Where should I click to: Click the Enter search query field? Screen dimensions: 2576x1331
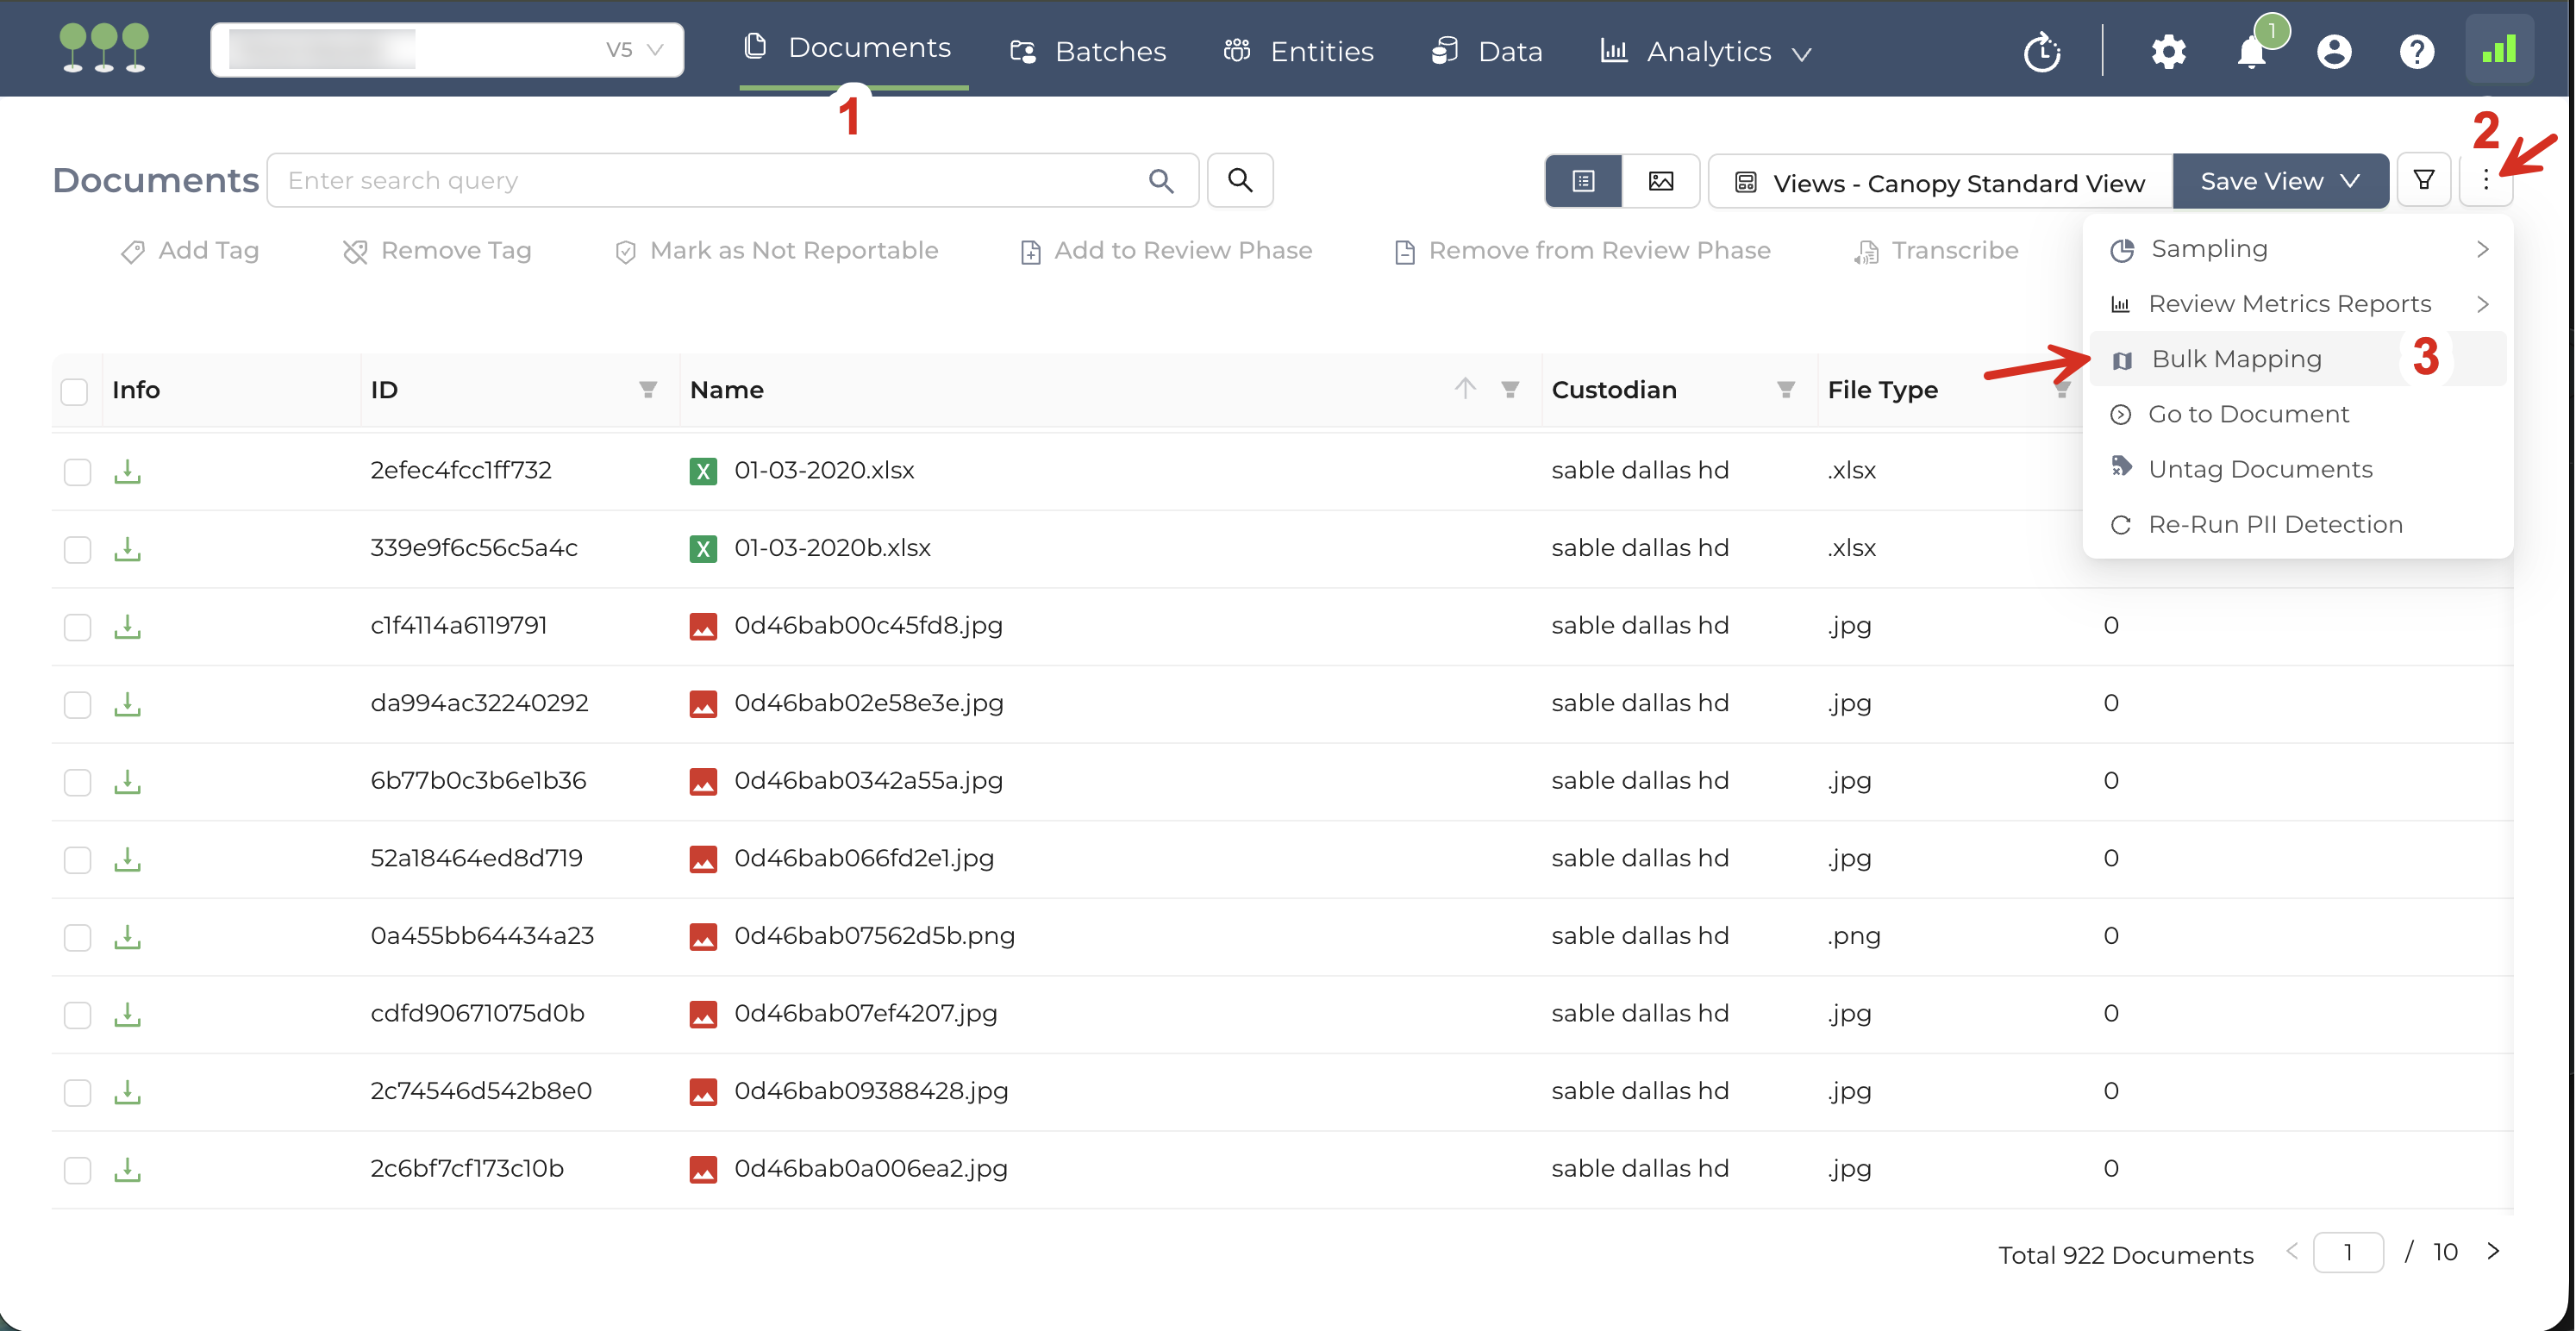pos(710,181)
